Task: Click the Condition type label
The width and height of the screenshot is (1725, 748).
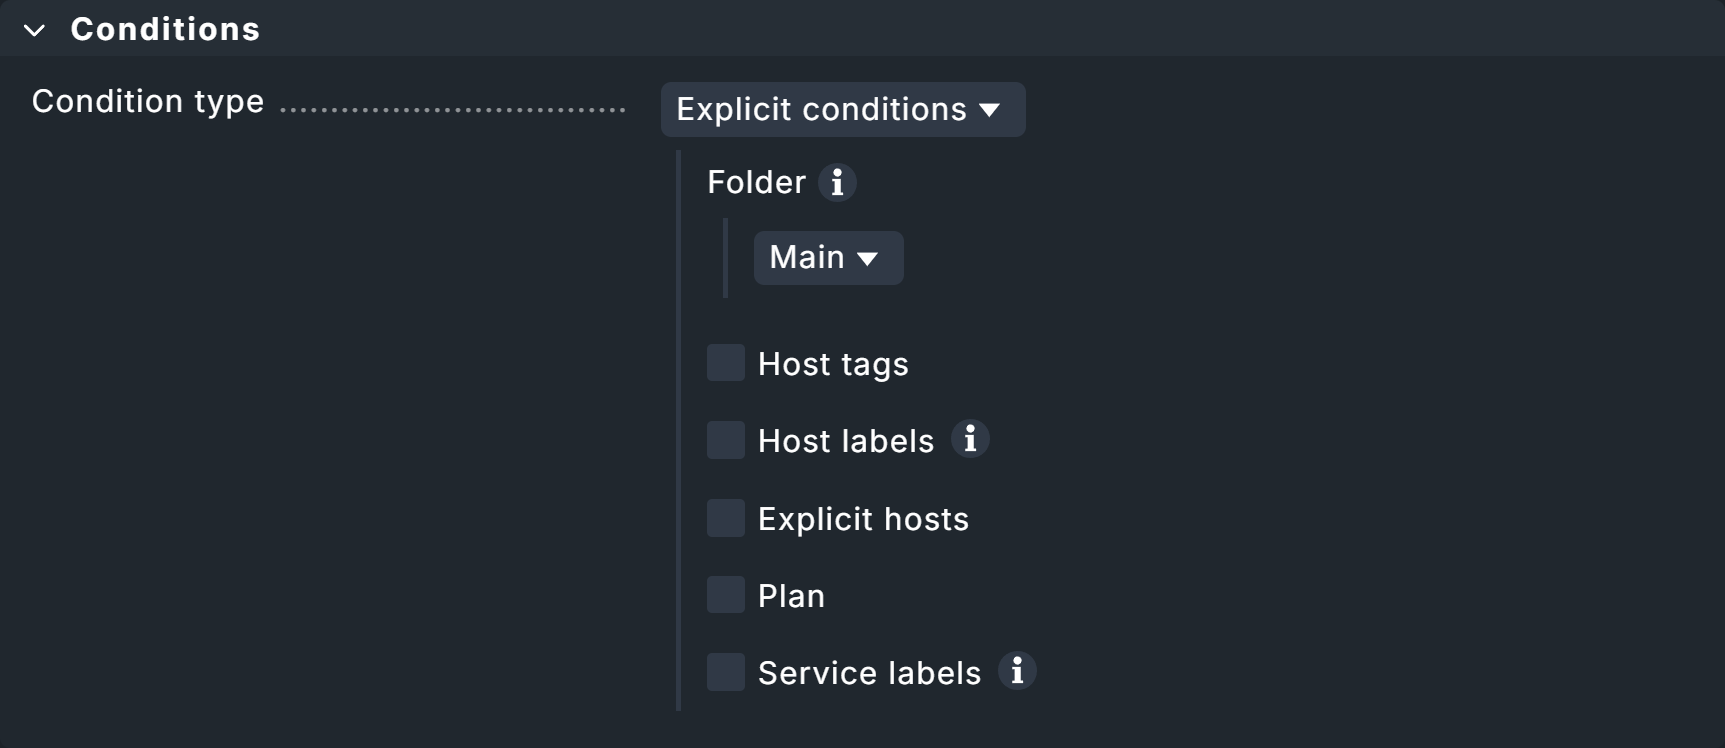Action: 148,102
